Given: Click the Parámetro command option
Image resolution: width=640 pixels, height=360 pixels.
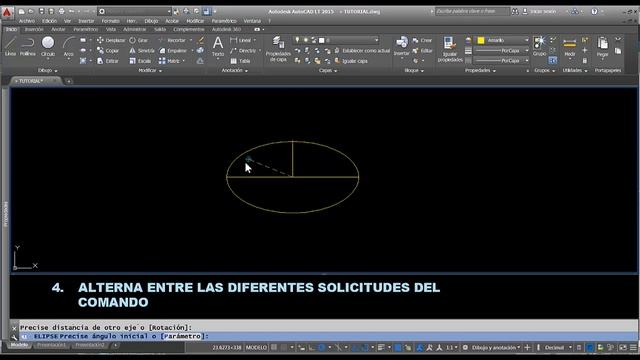Looking at the screenshot, I should point(183,336).
